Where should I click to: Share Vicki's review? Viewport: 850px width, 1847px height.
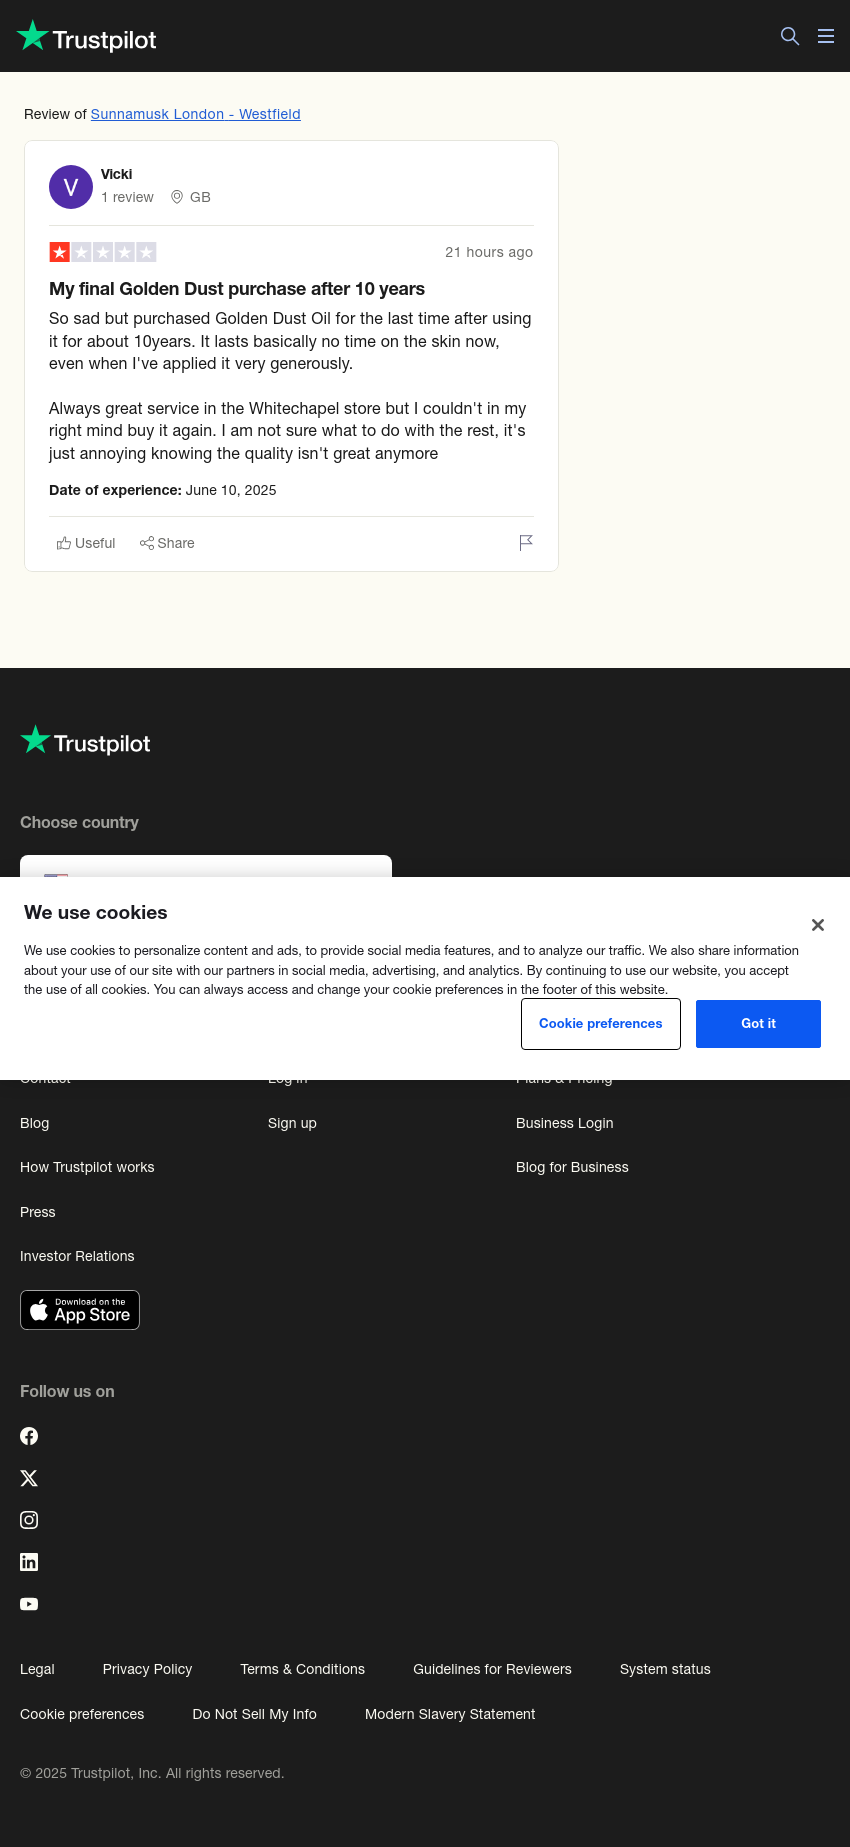pyautogui.click(x=167, y=543)
